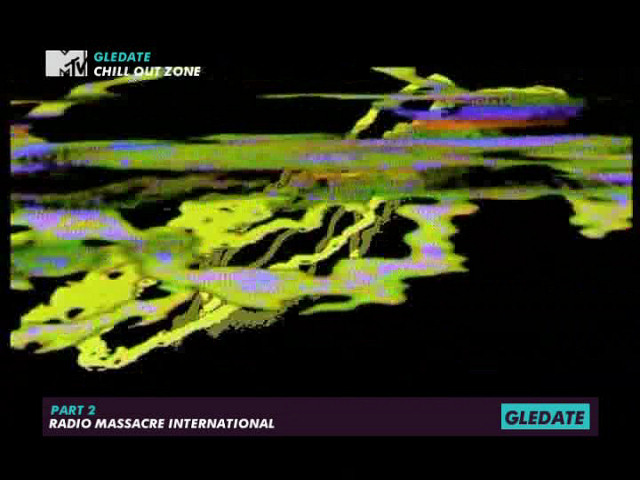Click the MTV logo icon

point(66,63)
